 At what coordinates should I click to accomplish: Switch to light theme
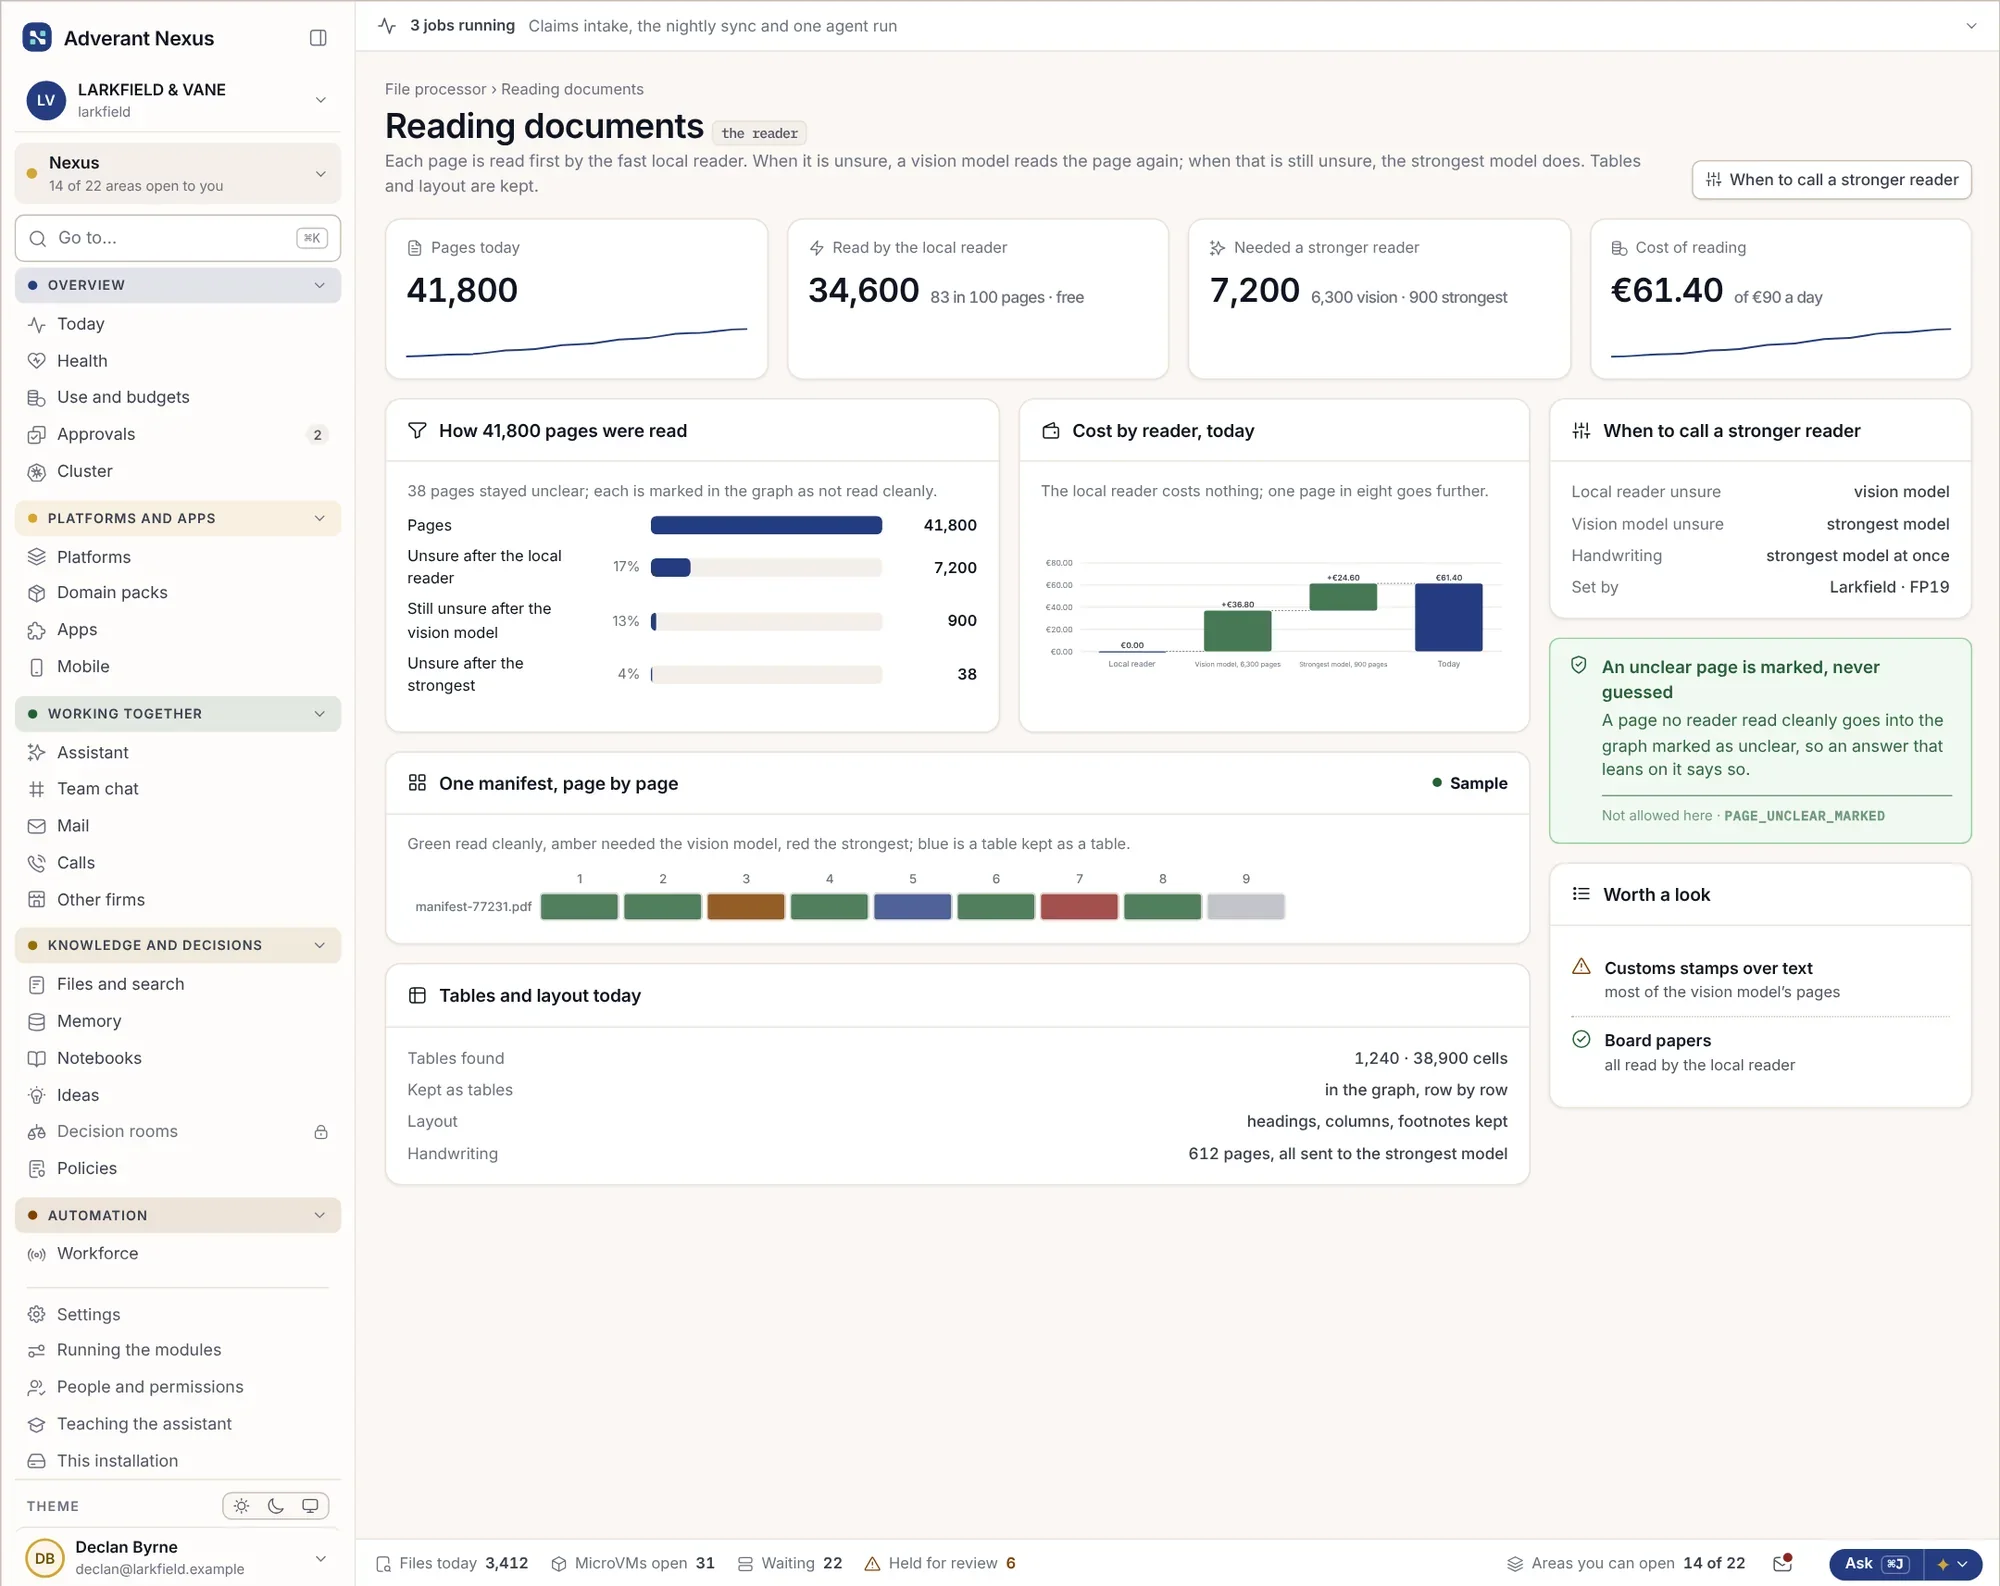pyautogui.click(x=241, y=1506)
